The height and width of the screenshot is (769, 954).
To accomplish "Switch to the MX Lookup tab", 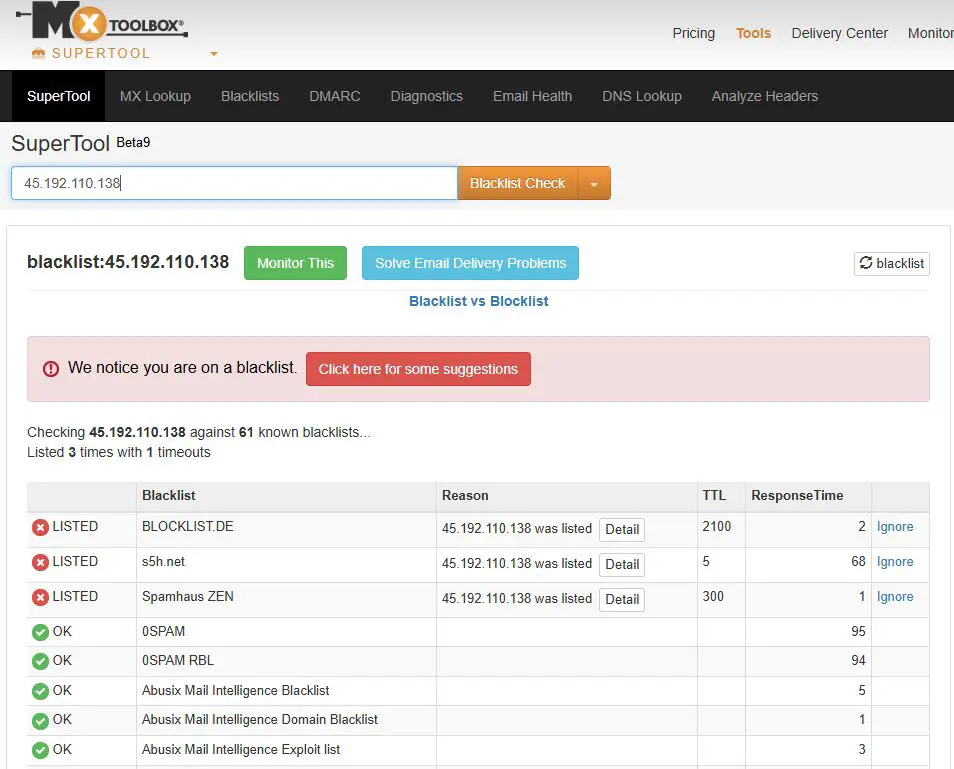I will (x=155, y=96).
